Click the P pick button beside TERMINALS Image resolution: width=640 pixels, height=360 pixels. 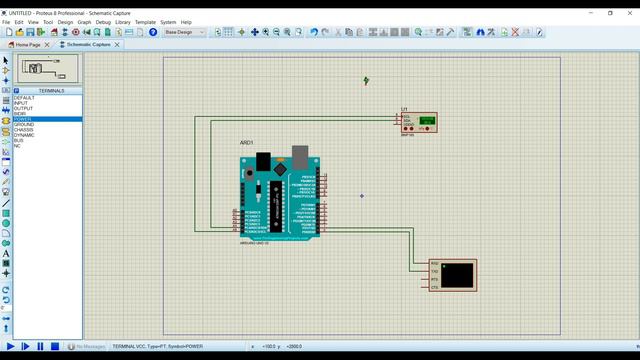16,91
